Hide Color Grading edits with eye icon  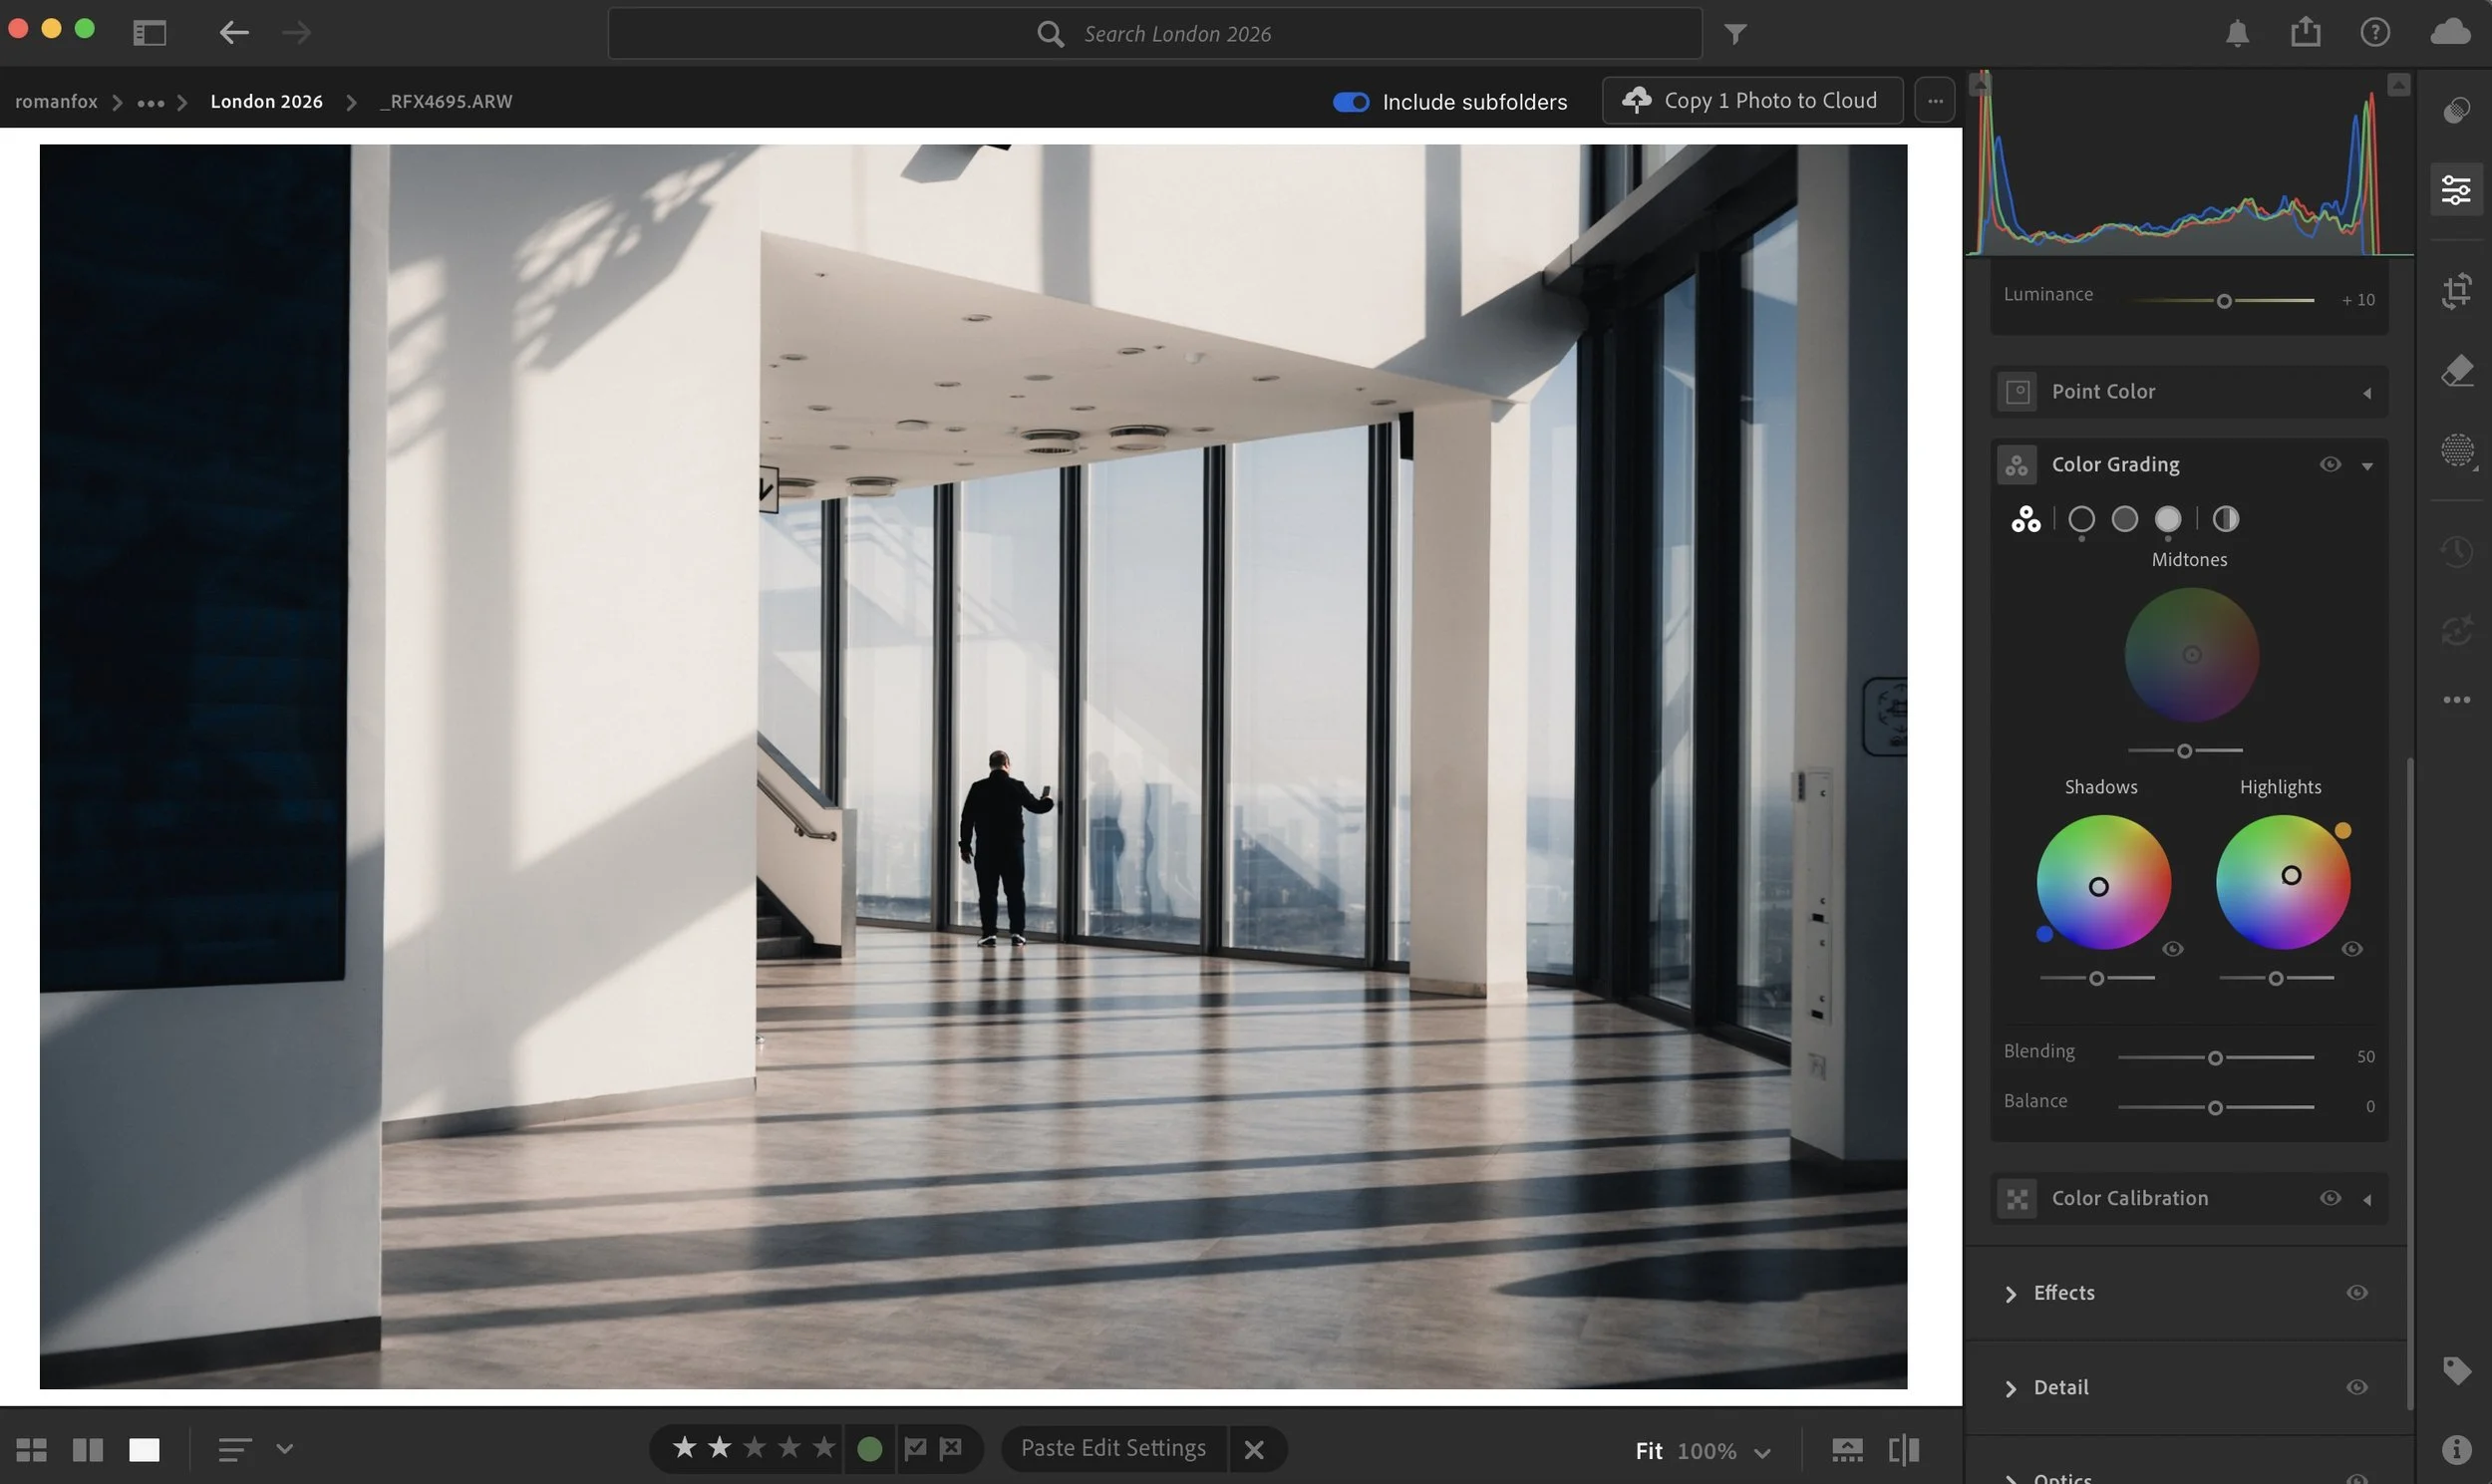2329,464
